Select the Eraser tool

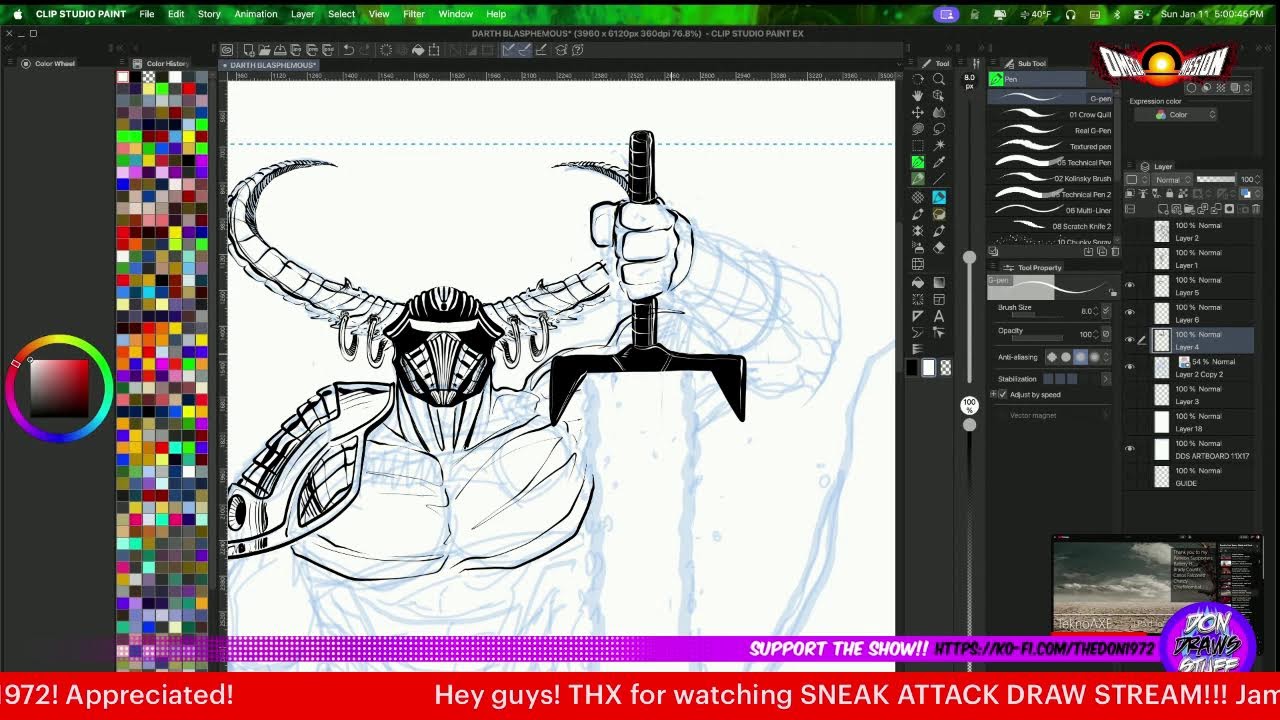[939, 247]
